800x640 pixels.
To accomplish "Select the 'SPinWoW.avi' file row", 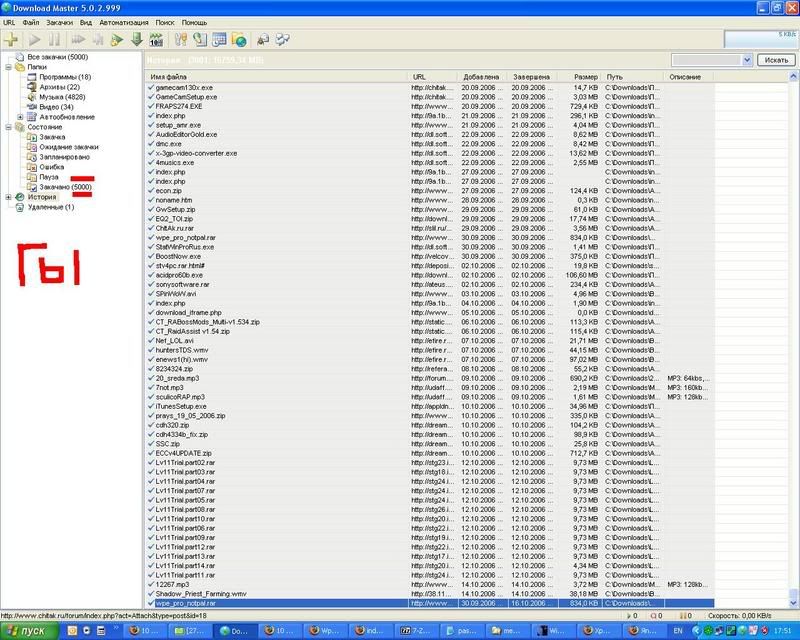I will (430, 294).
